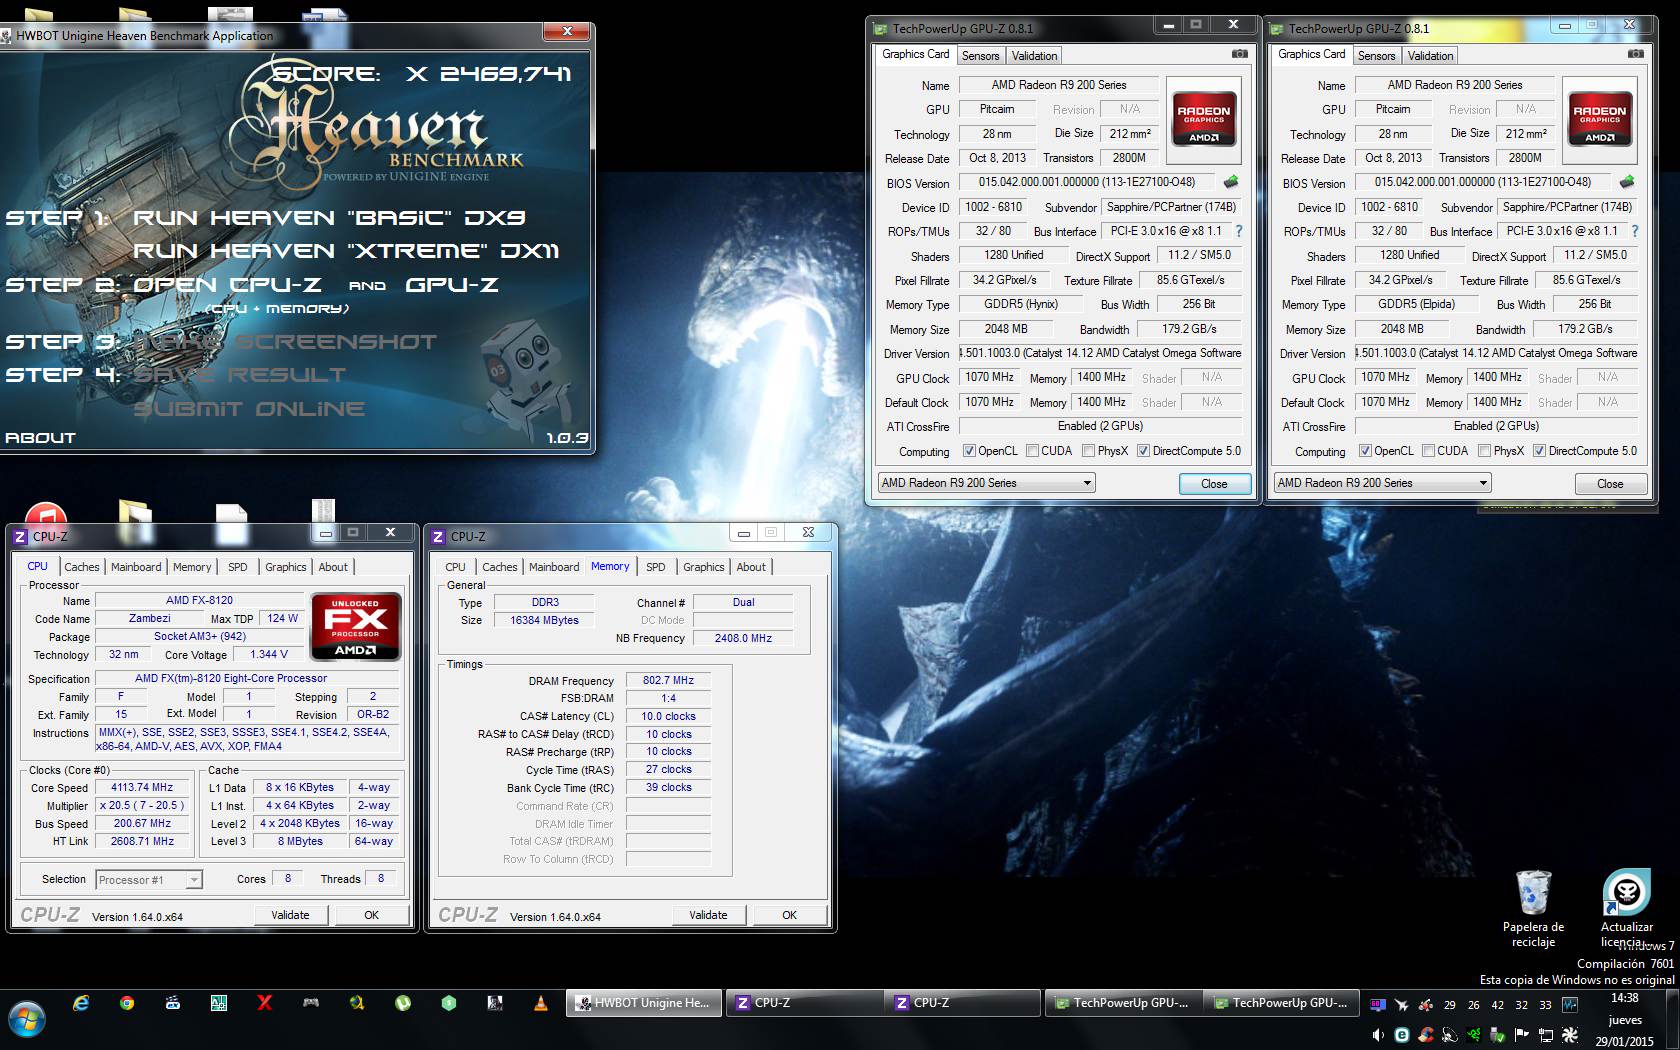
Task: Toggle OpenCL checkbox in right GPU-Z
Action: [x=1364, y=451]
